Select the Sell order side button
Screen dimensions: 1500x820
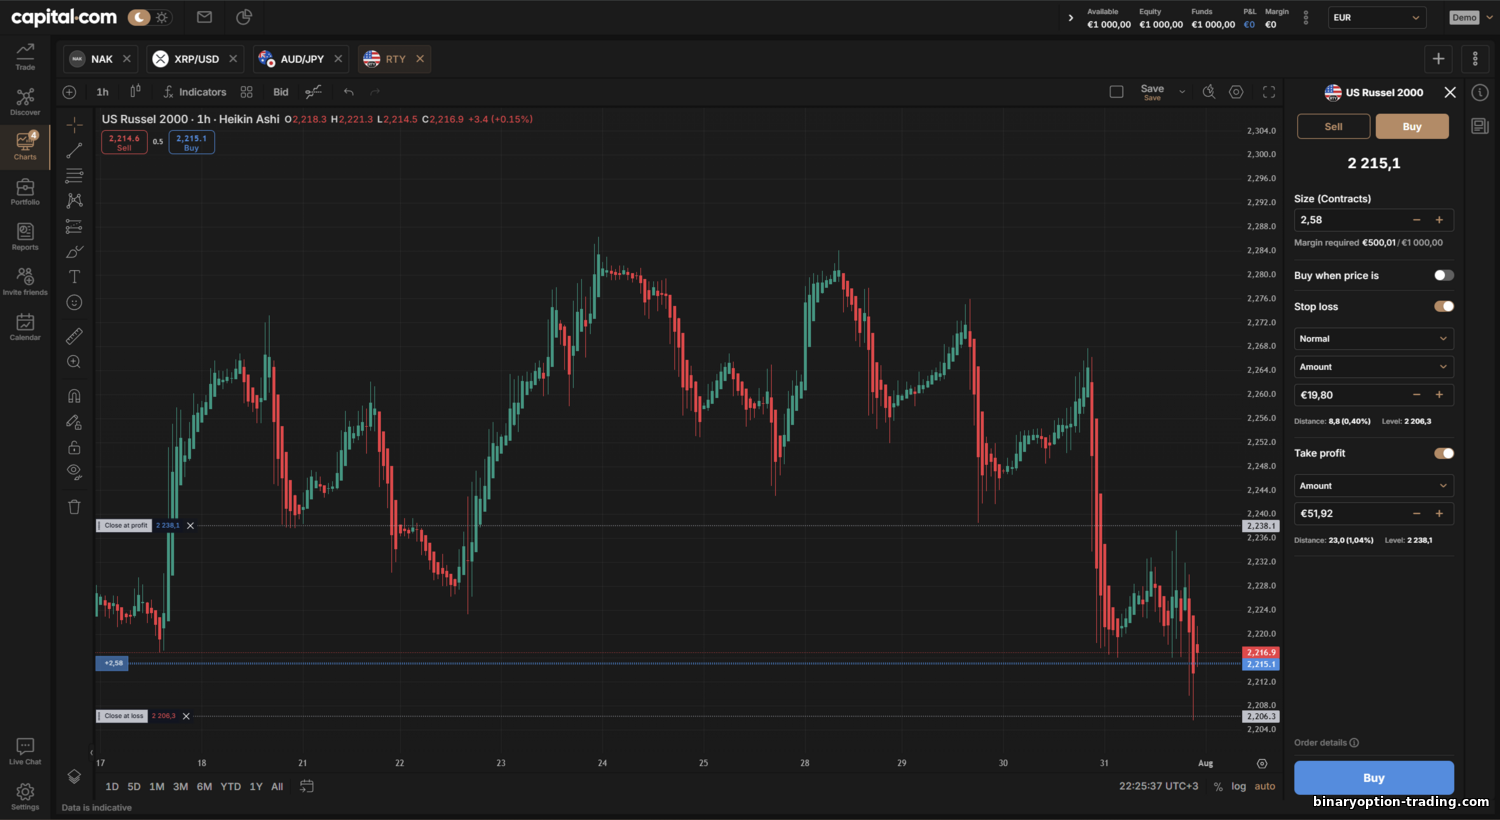click(1333, 127)
